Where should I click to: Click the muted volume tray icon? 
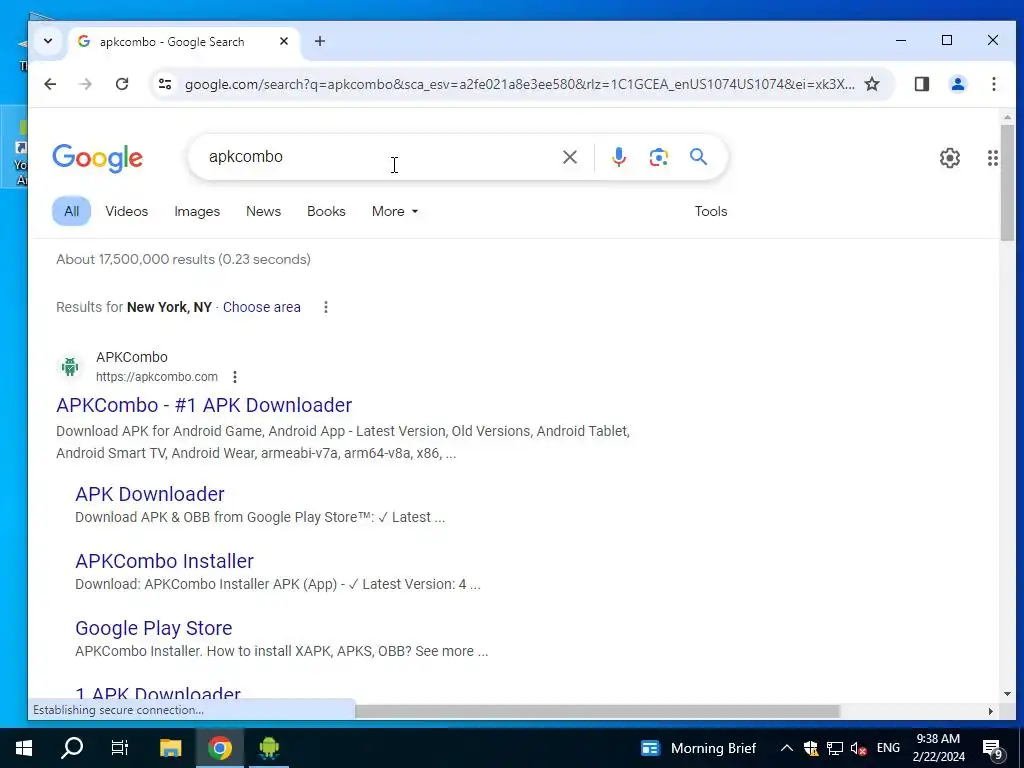point(858,748)
